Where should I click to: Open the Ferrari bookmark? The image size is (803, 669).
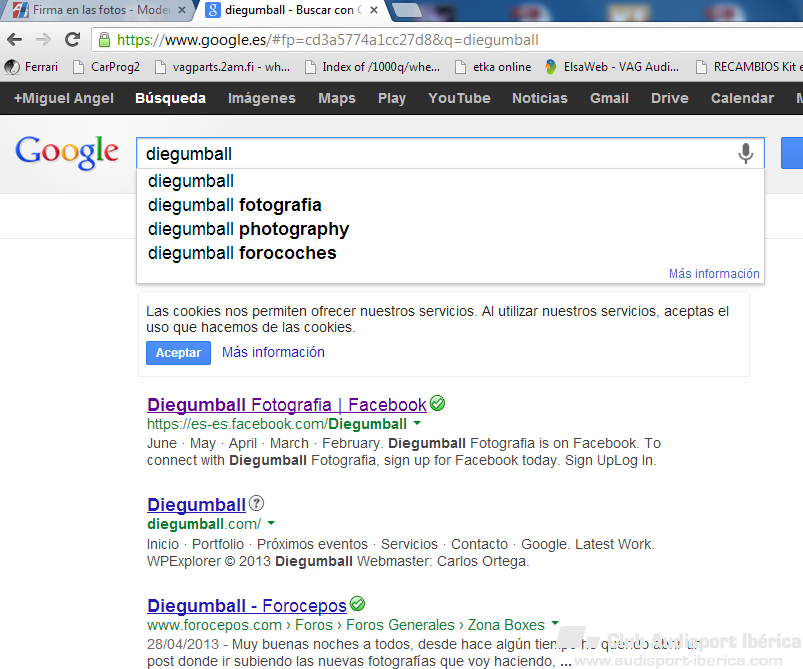point(31,67)
